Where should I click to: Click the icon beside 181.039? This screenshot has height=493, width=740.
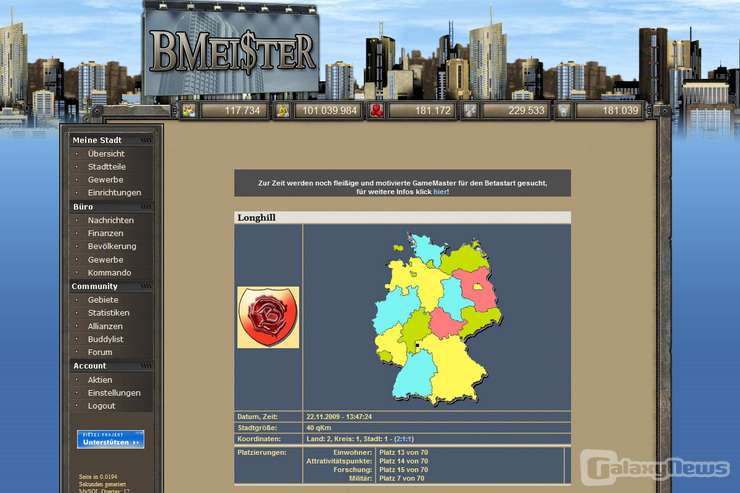tap(563, 111)
